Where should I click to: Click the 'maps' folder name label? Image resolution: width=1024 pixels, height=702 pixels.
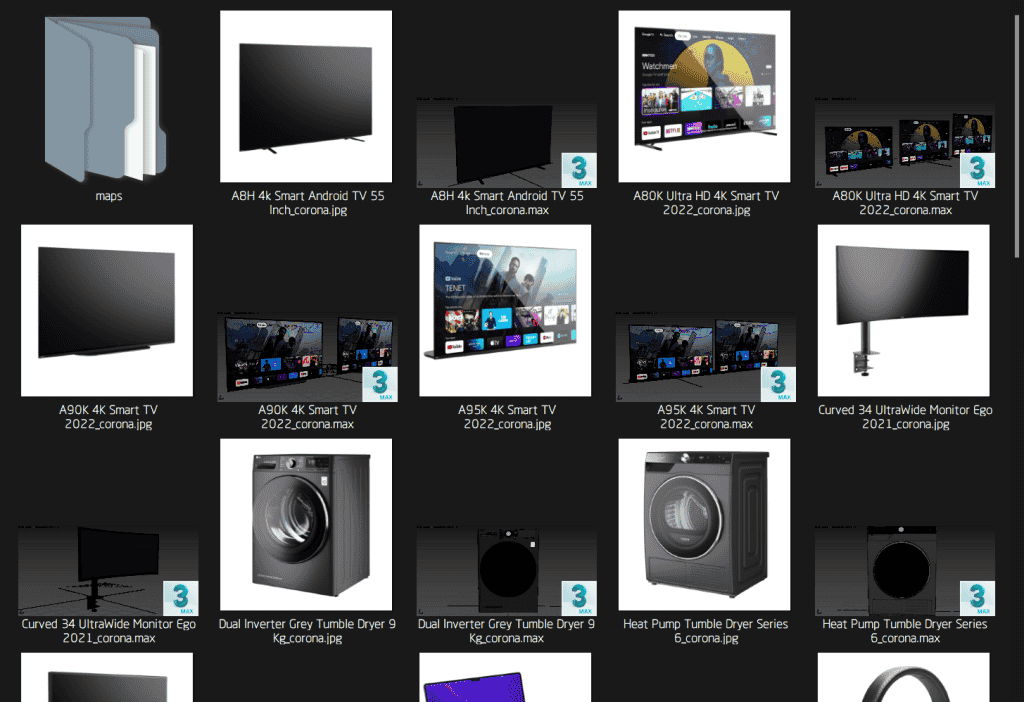[108, 196]
